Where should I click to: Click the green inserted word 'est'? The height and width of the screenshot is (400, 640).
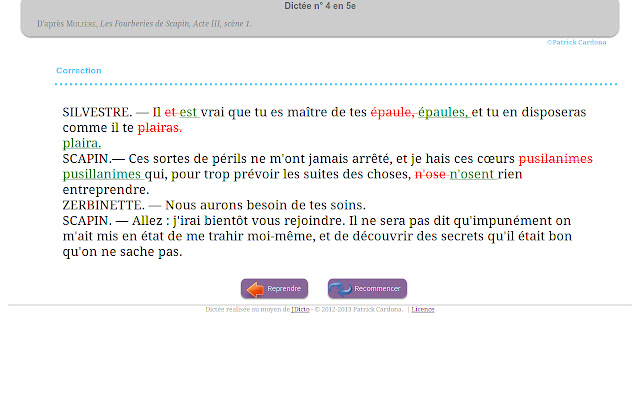tap(188, 113)
